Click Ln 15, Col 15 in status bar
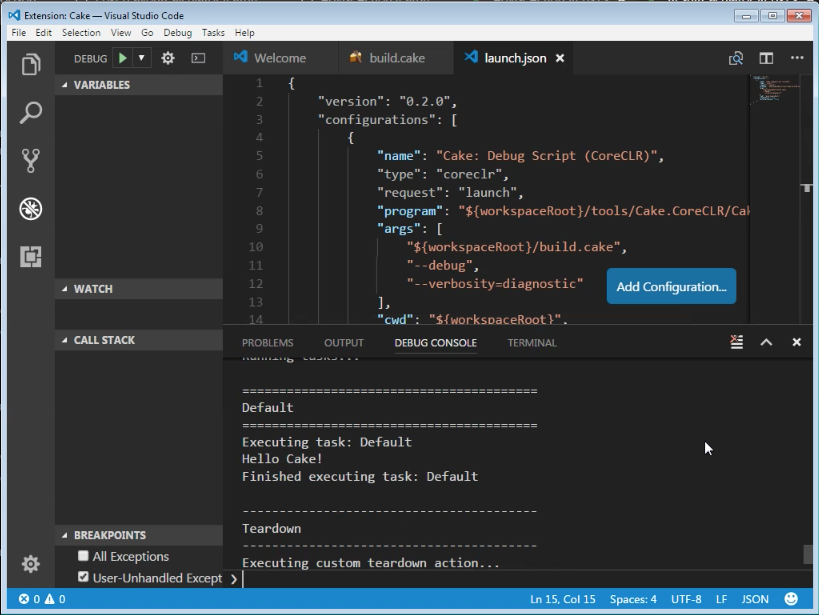The image size is (819, 615). [563, 599]
